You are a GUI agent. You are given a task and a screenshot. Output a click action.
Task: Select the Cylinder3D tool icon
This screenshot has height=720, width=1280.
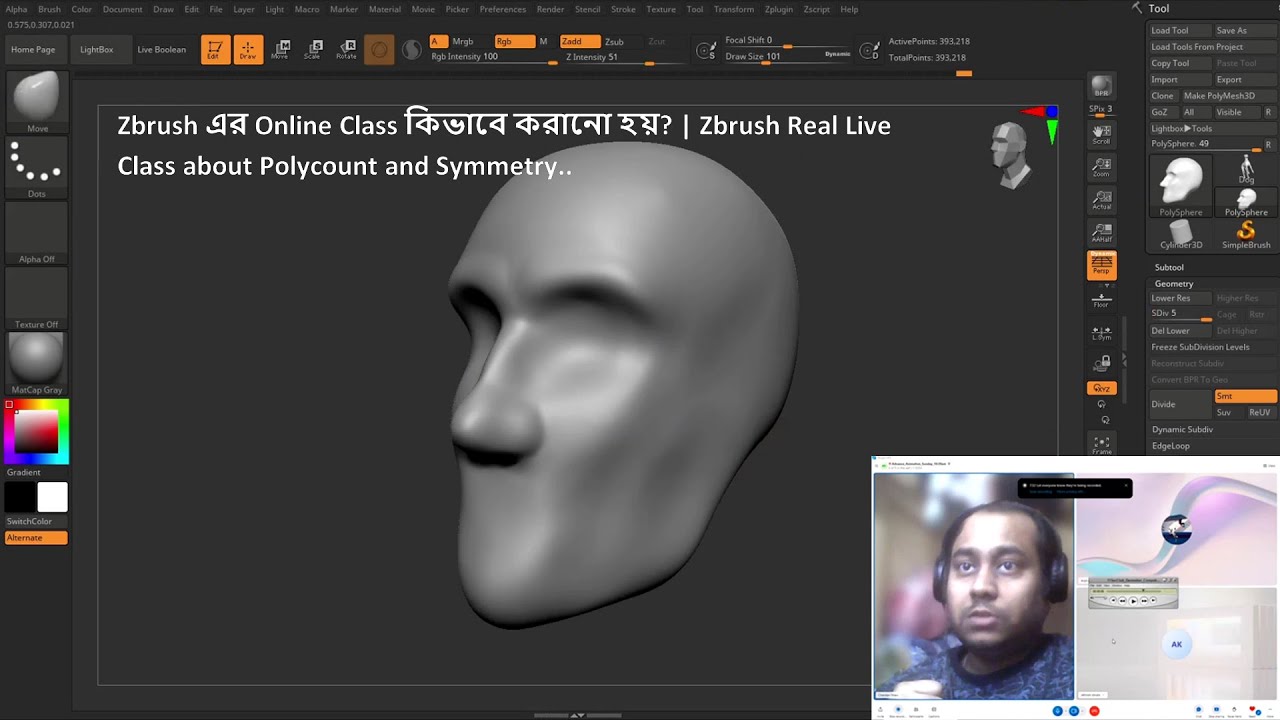point(1181,236)
